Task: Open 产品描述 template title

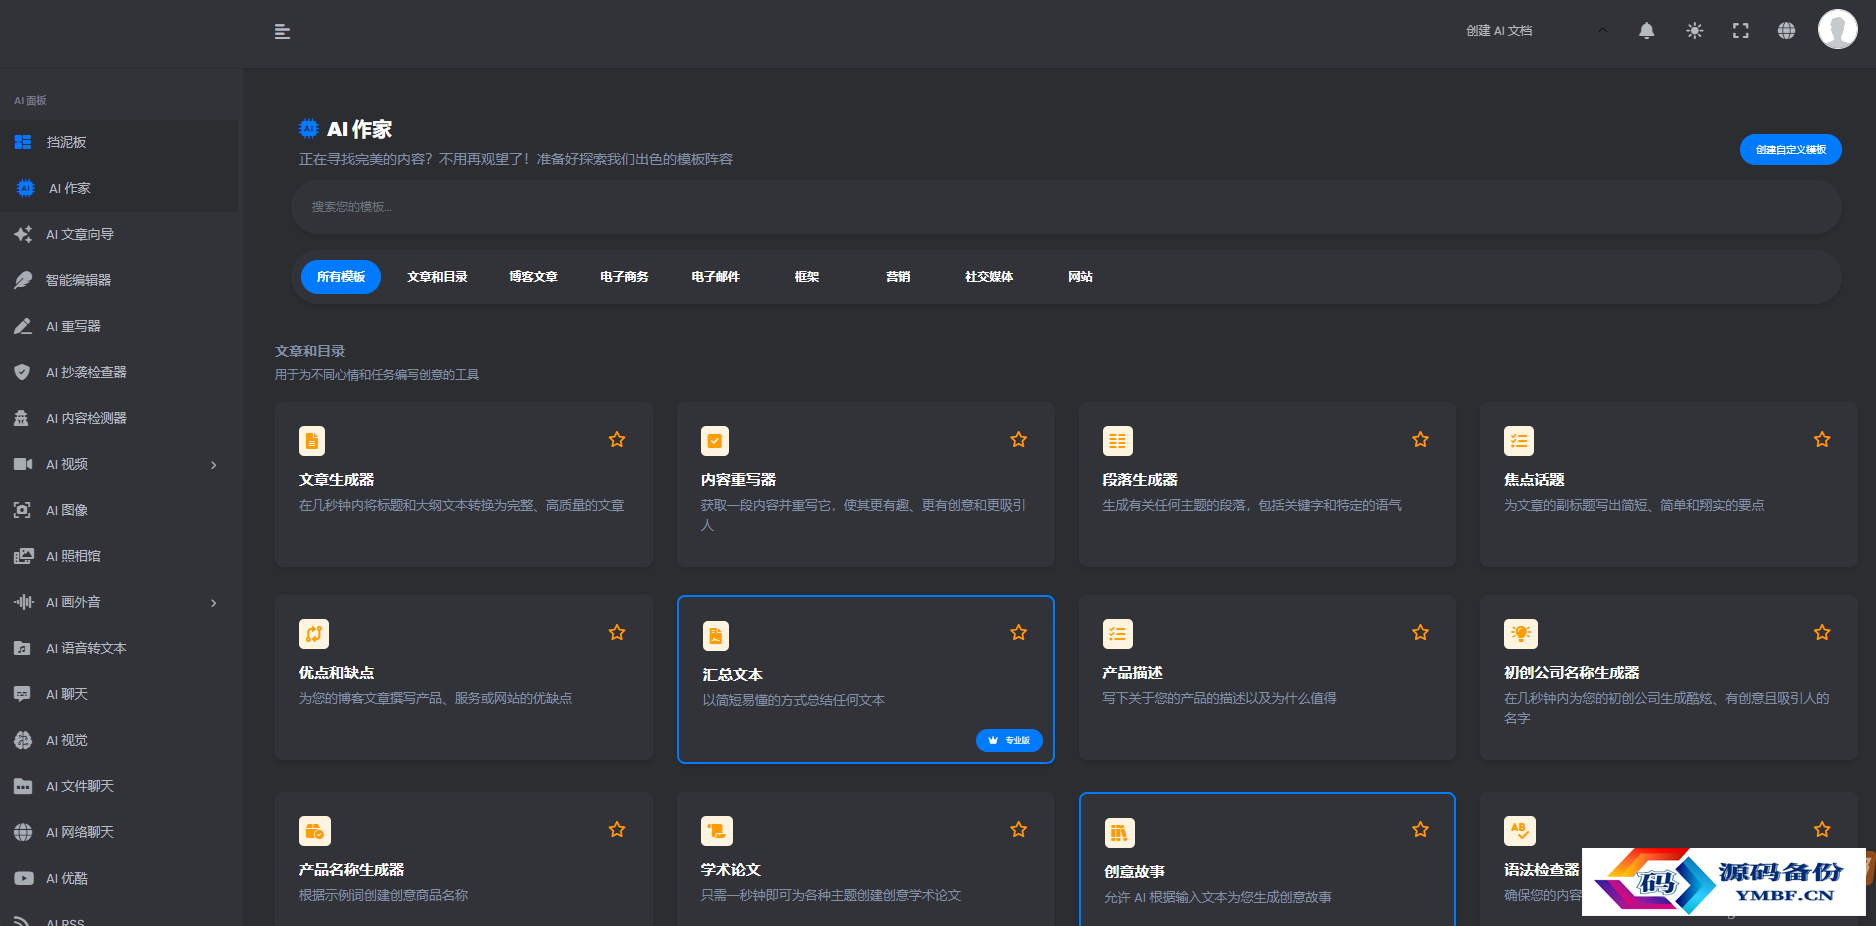Action: tap(1133, 673)
